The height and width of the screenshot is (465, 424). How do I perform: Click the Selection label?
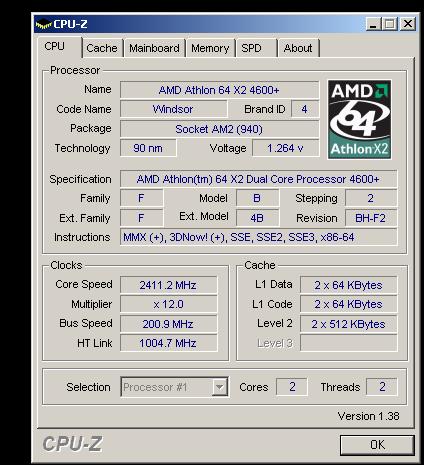point(88,387)
